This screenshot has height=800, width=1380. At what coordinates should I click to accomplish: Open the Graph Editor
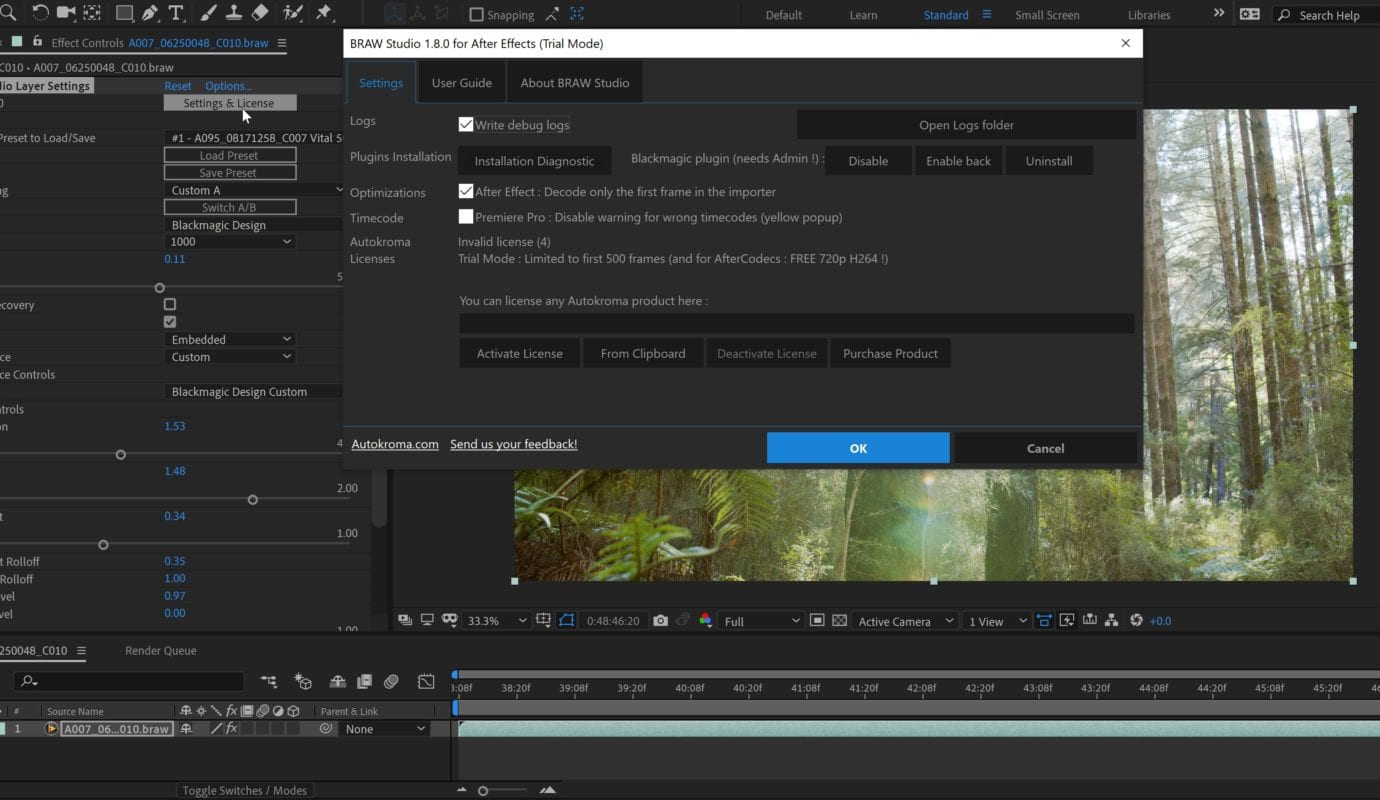pyautogui.click(x=426, y=681)
